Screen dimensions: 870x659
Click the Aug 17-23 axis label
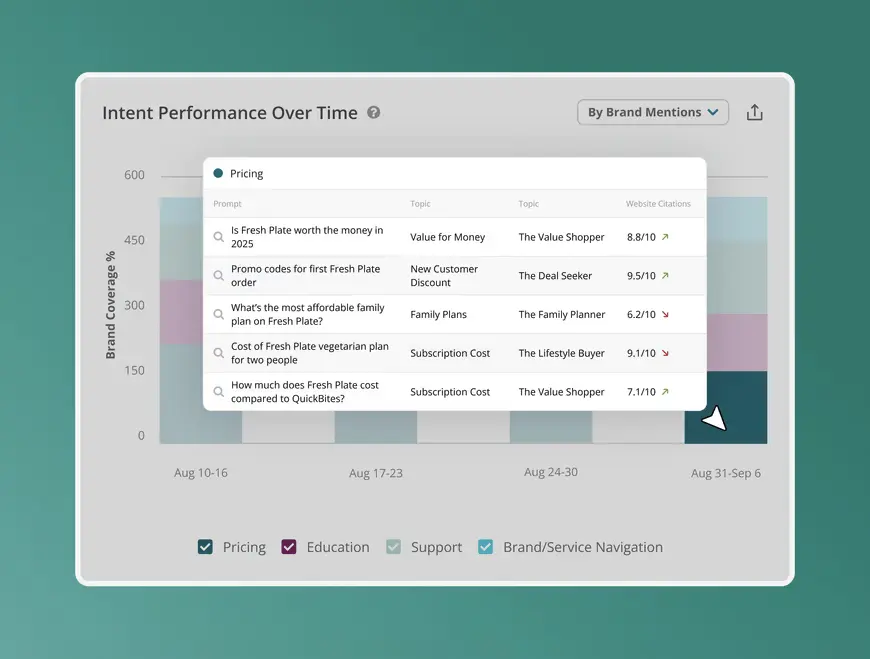pyautogui.click(x=375, y=472)
